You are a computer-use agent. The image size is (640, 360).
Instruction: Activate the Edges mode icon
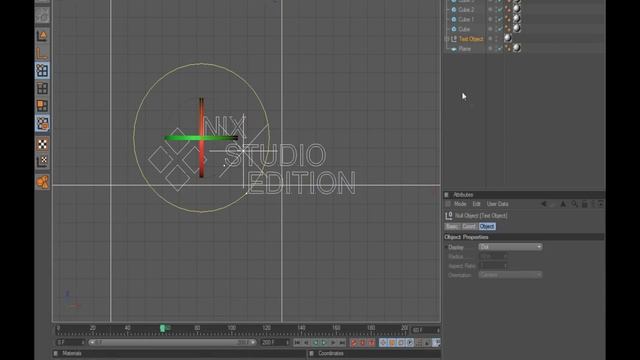[x=42, y=88]
